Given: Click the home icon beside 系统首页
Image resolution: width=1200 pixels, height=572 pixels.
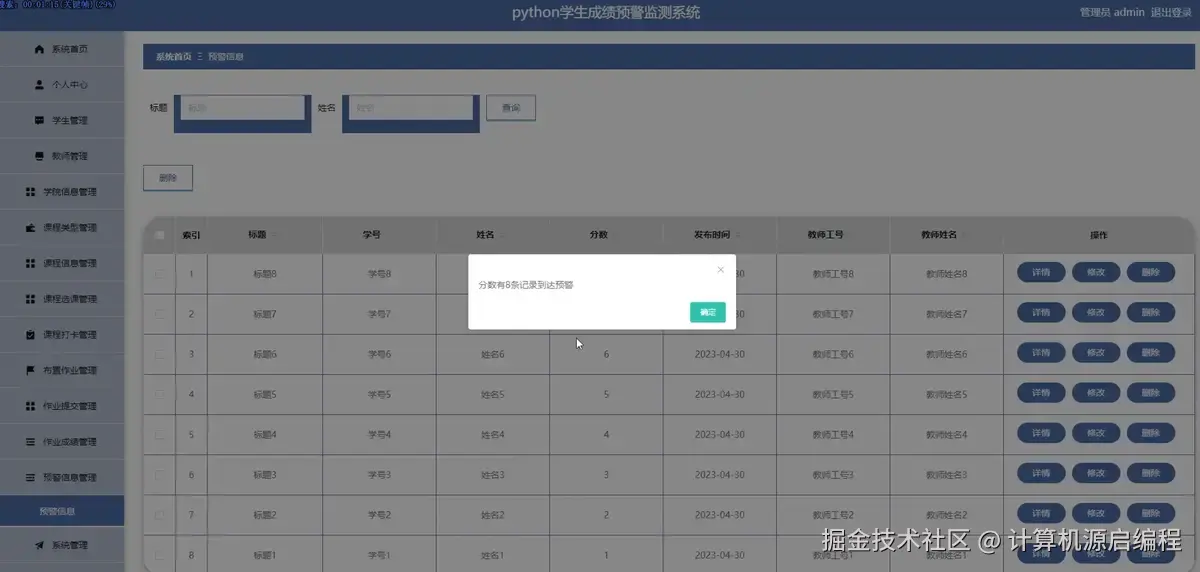Looking at the screenshot, I should point(39,49).
